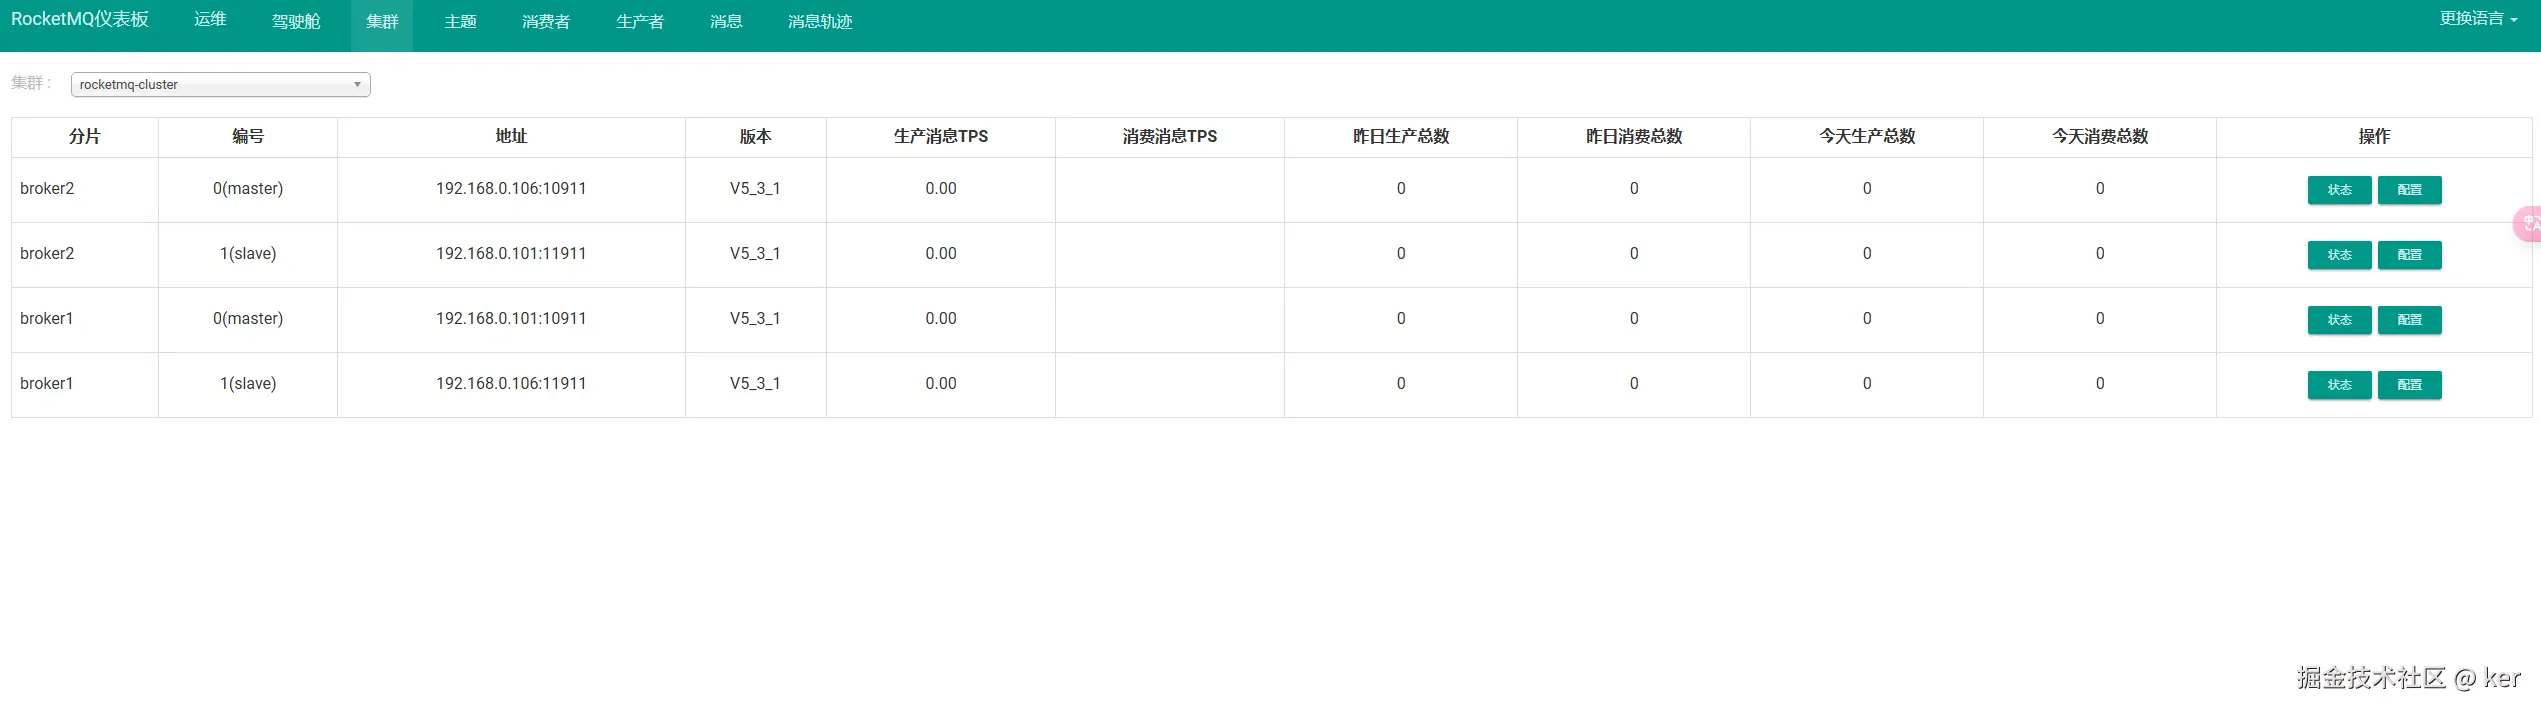The image size is (2541, 712).
Task: Click 状态 for broker1 slave 192.168.0.106:11911
Action: pyautogui.click(x=2339, y=385)
